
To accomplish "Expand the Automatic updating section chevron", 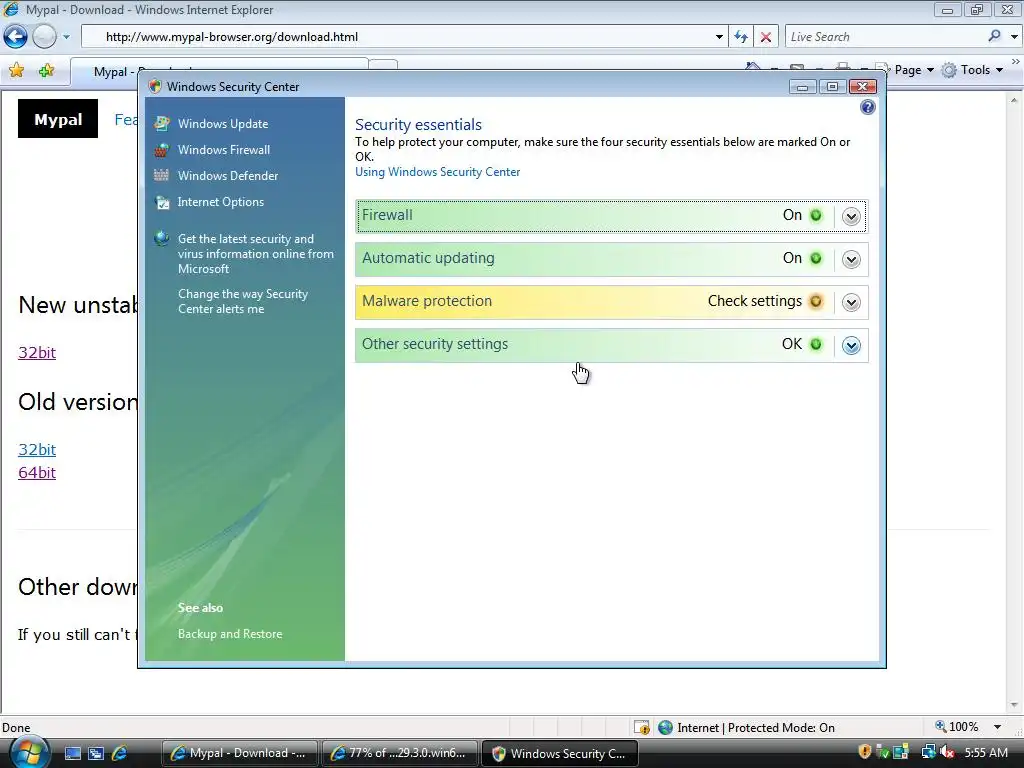I will [x=851, y=259].
